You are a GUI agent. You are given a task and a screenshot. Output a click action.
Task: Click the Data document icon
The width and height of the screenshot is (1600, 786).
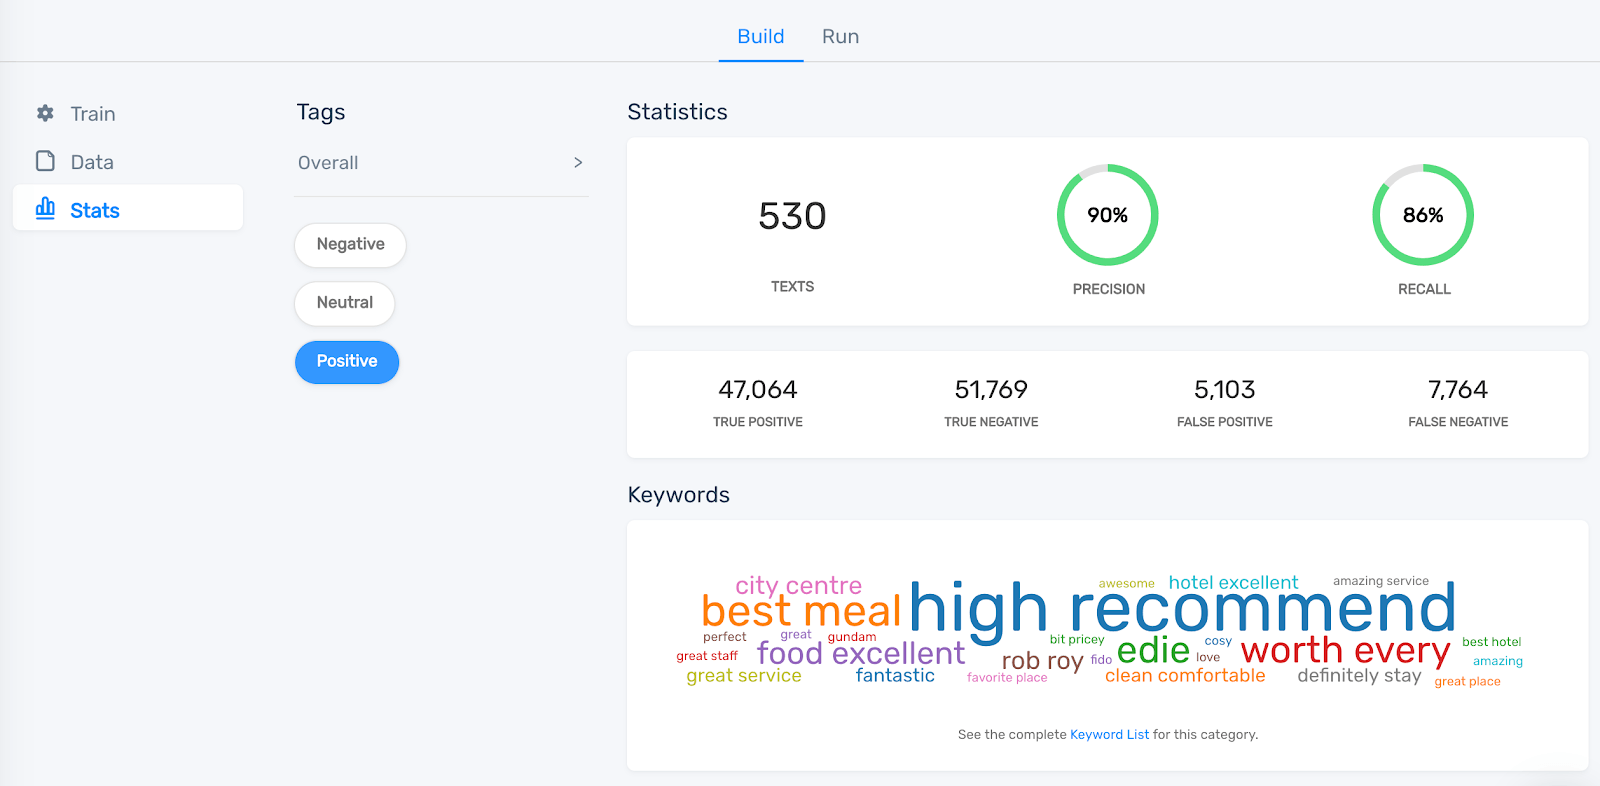45,161
